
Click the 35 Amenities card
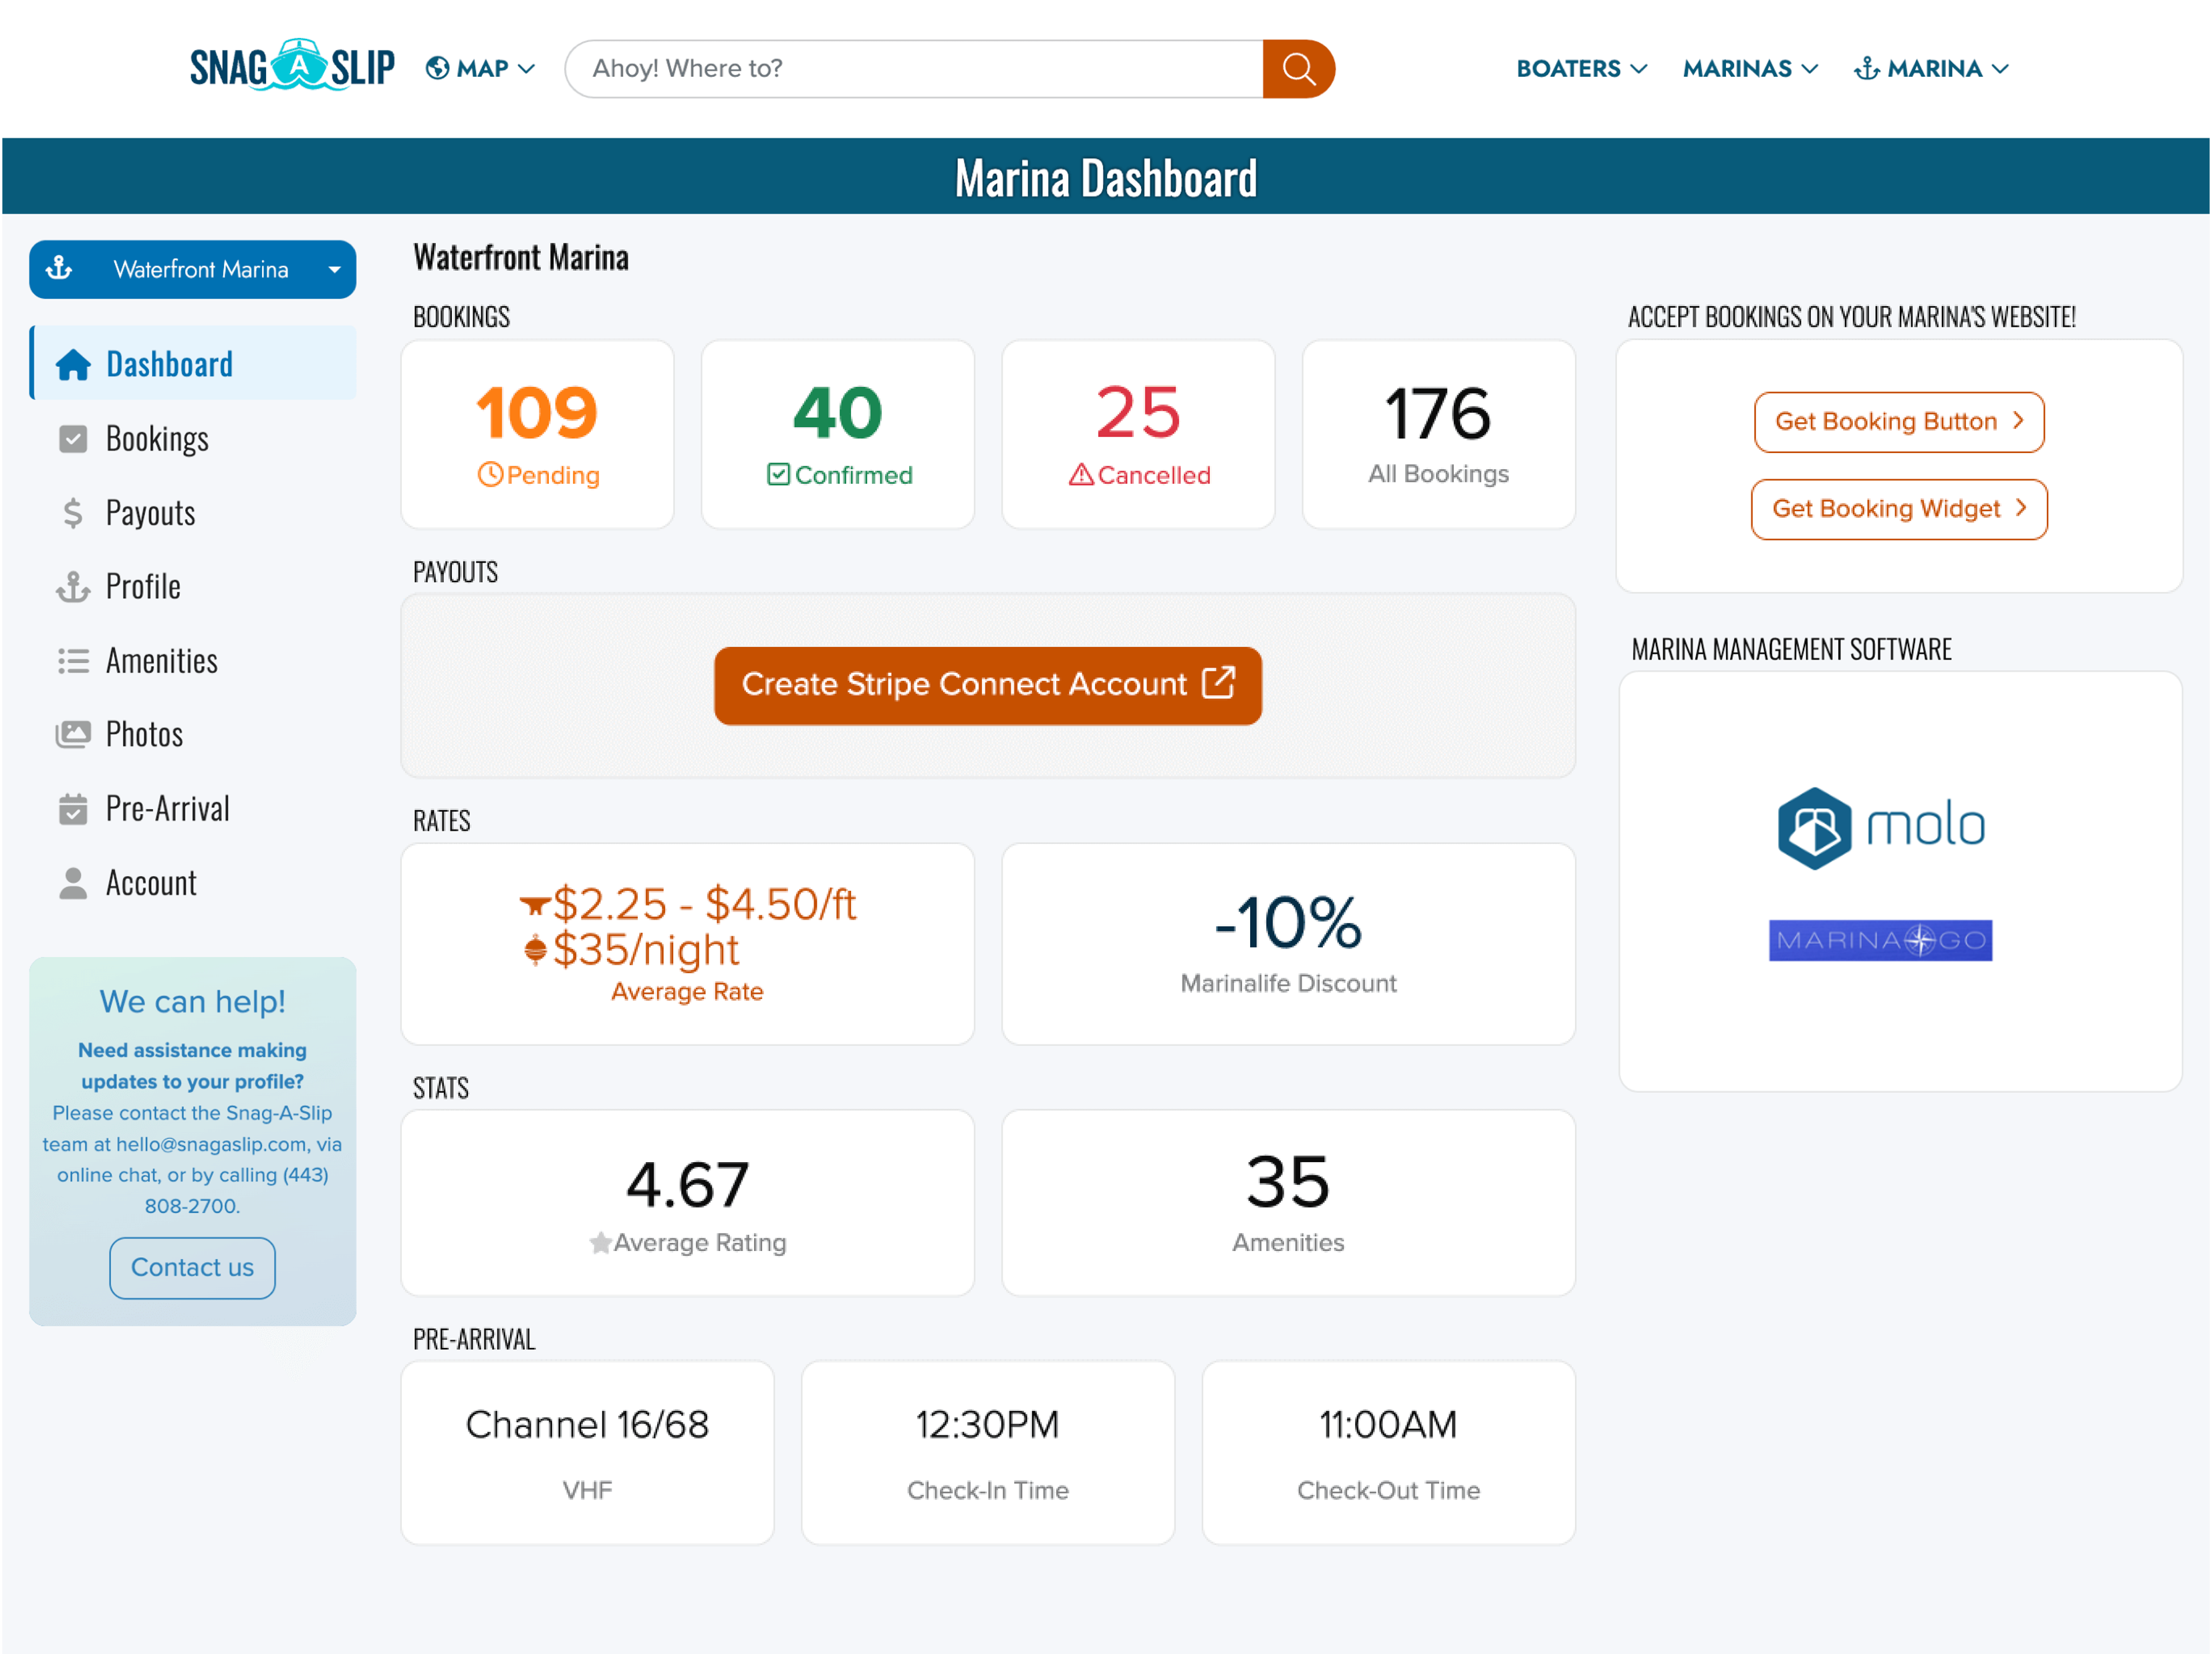pos(1289,1202)
